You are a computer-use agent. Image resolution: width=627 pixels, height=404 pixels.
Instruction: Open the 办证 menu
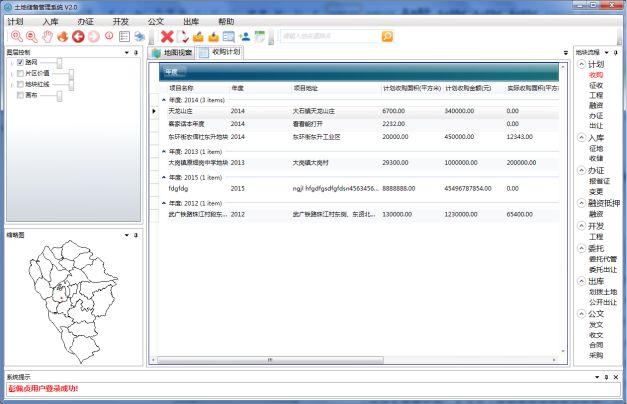click(85, 20)
